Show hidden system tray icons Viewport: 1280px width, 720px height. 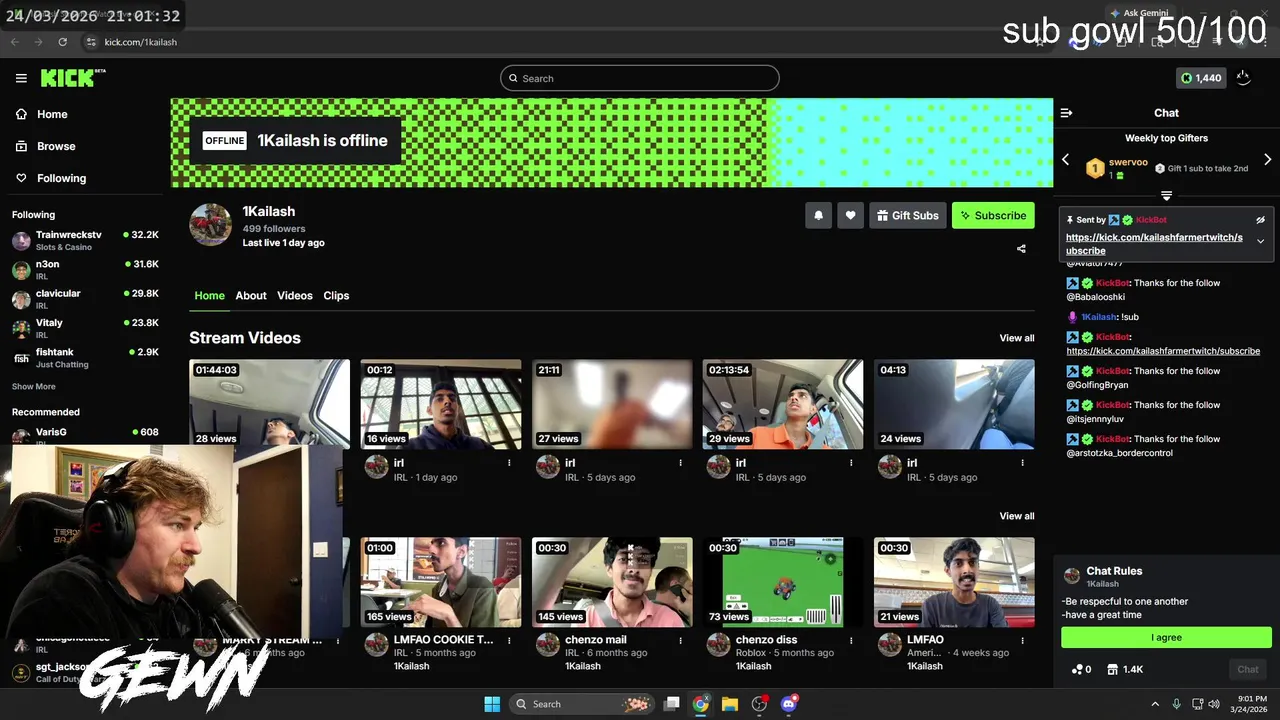pyautogui.click(x=1155, y=704)
